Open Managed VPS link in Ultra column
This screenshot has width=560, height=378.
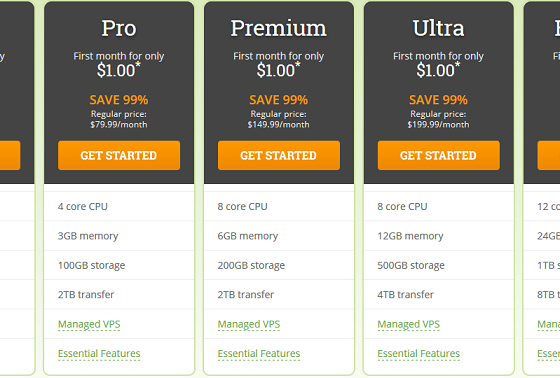(409, 324)
